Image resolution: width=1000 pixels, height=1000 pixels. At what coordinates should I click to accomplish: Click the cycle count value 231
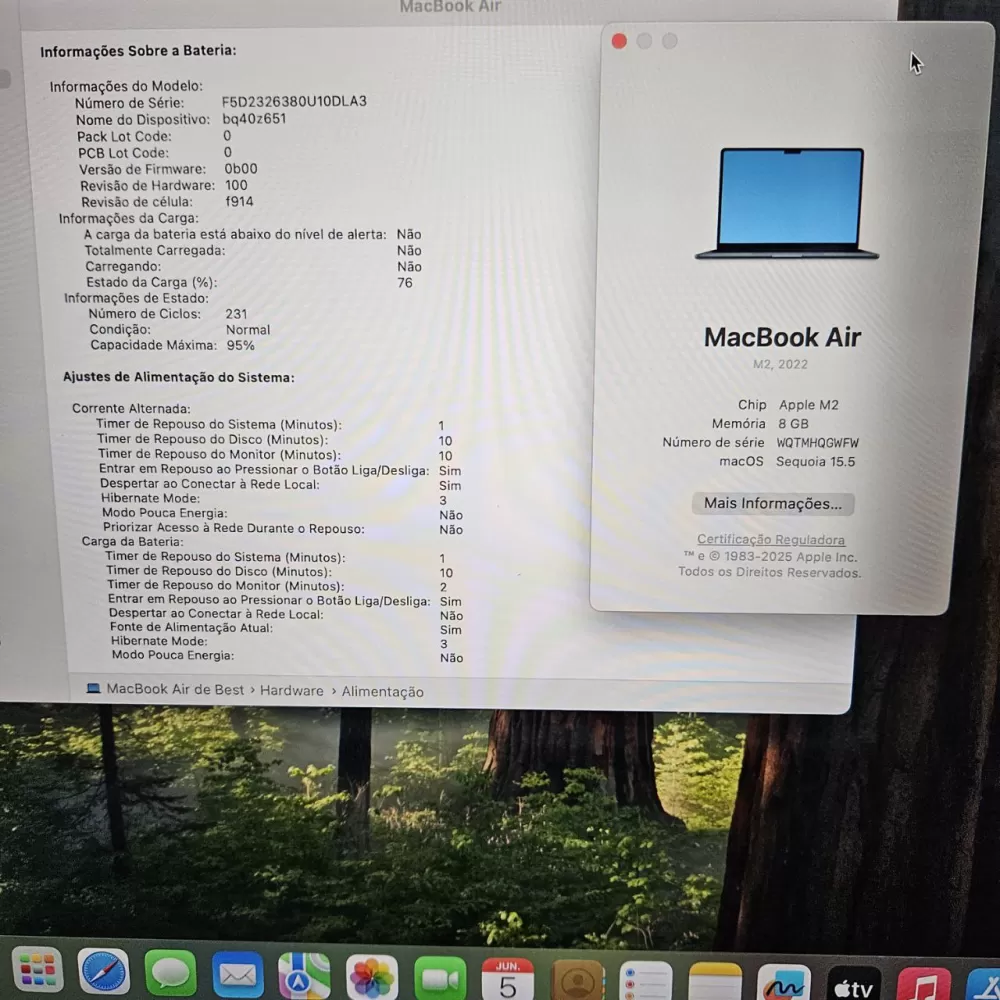(236, 314)
